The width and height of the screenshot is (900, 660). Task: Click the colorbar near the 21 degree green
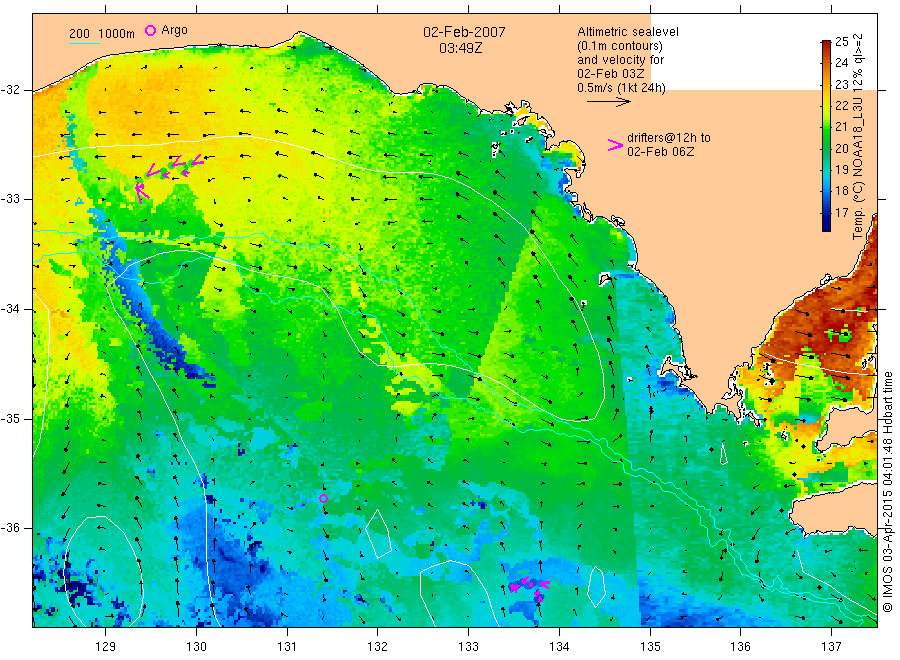[x=826, y=127]
